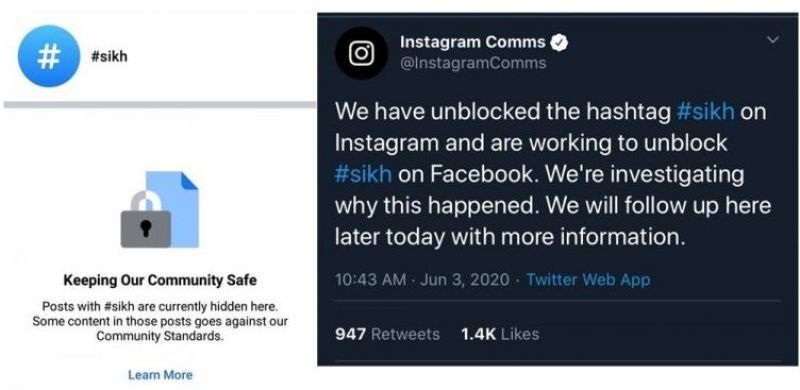Expand the tweet options chevron

coord(773,39)
